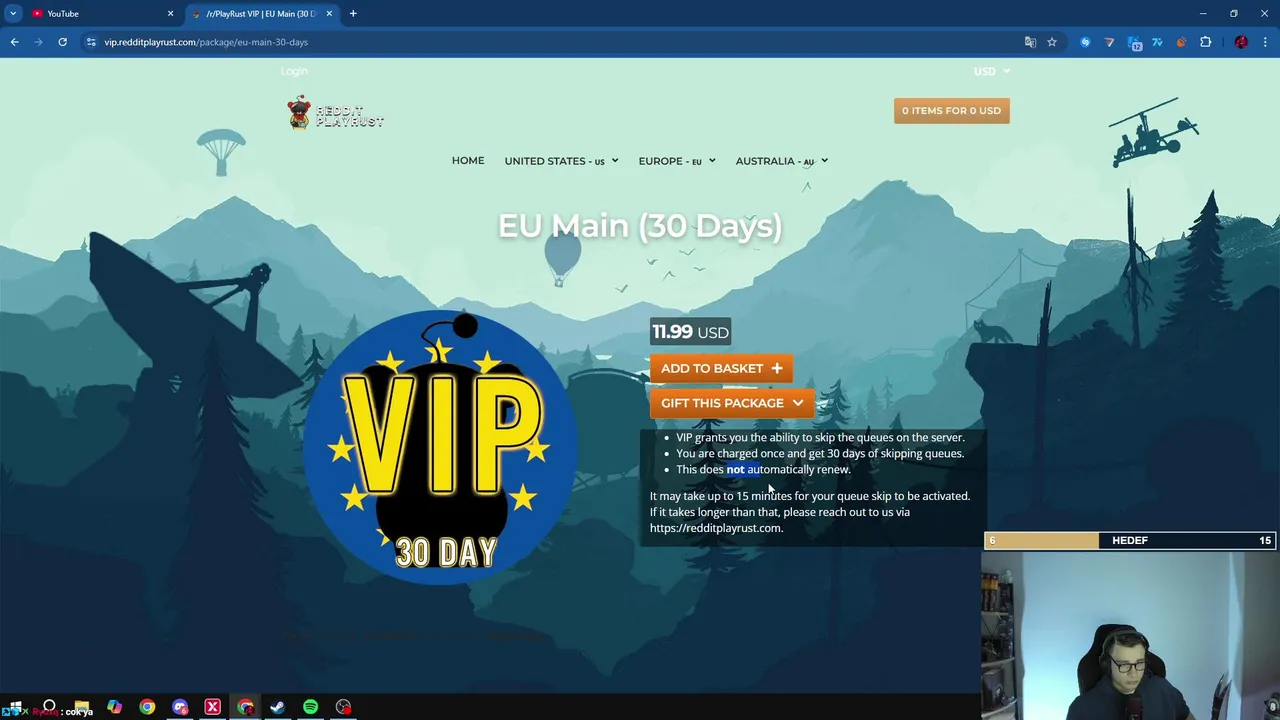Click the address bar URL

[x=206, y=42]
